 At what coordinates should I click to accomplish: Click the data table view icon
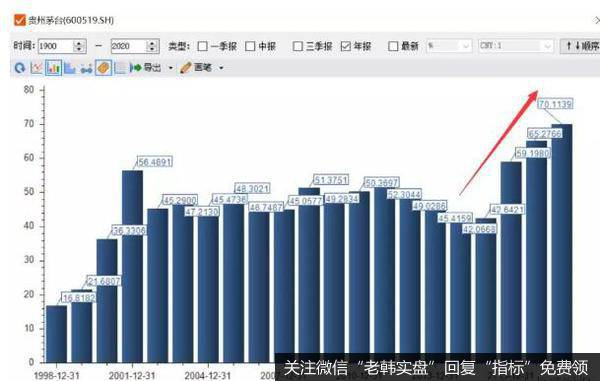[121, 68]
